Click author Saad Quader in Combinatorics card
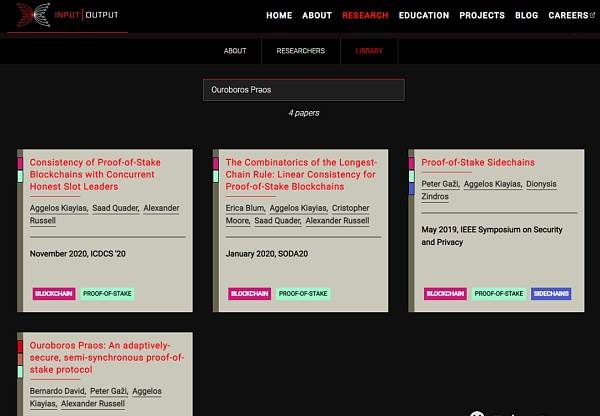The width and height of the screenshot is (600, 416). [x=277, y=221]
